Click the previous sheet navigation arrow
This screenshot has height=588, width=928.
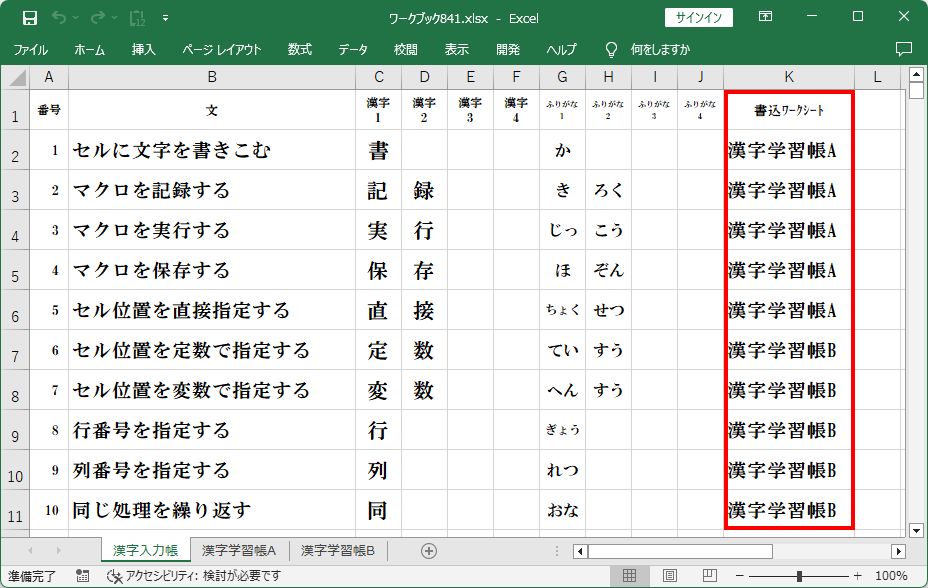(x=30, y=551)
